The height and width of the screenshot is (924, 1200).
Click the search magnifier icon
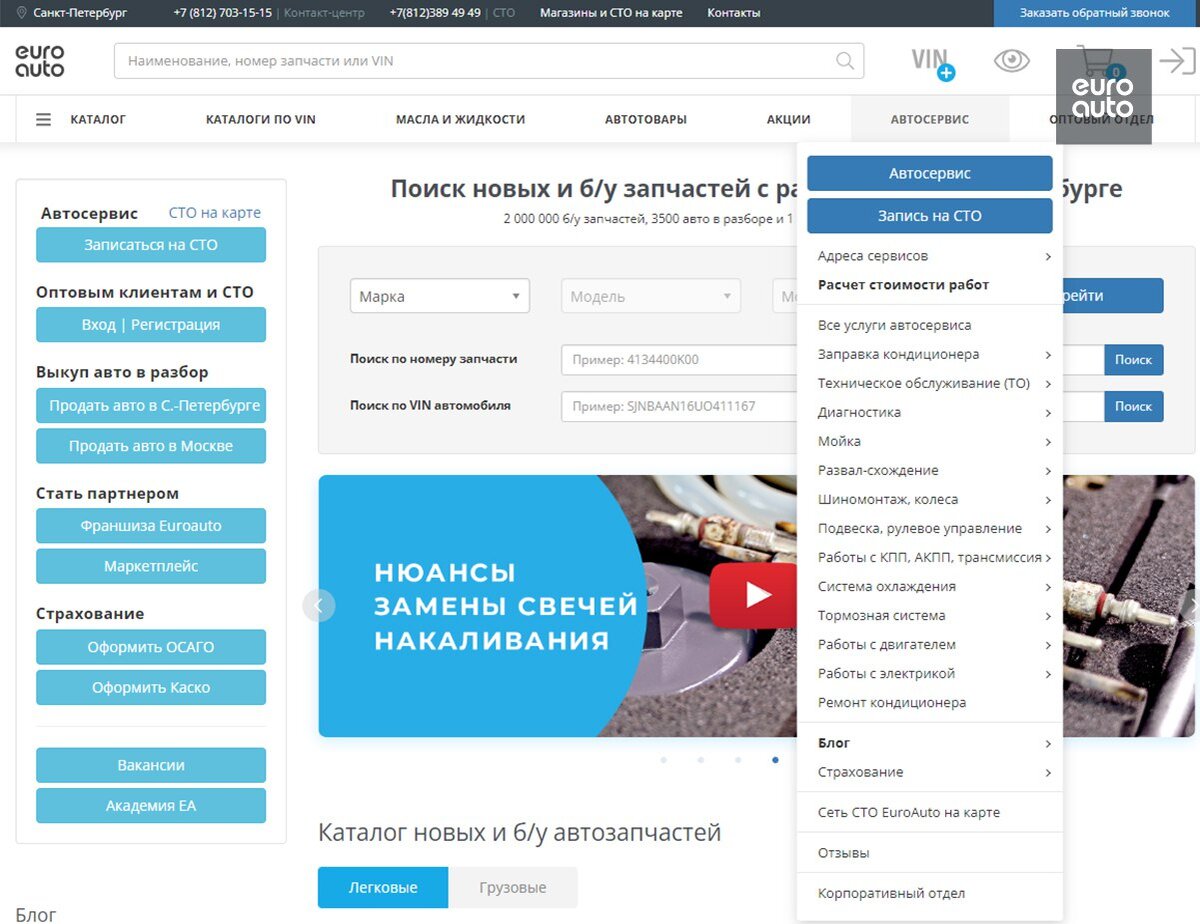click(x=845, y=61)
